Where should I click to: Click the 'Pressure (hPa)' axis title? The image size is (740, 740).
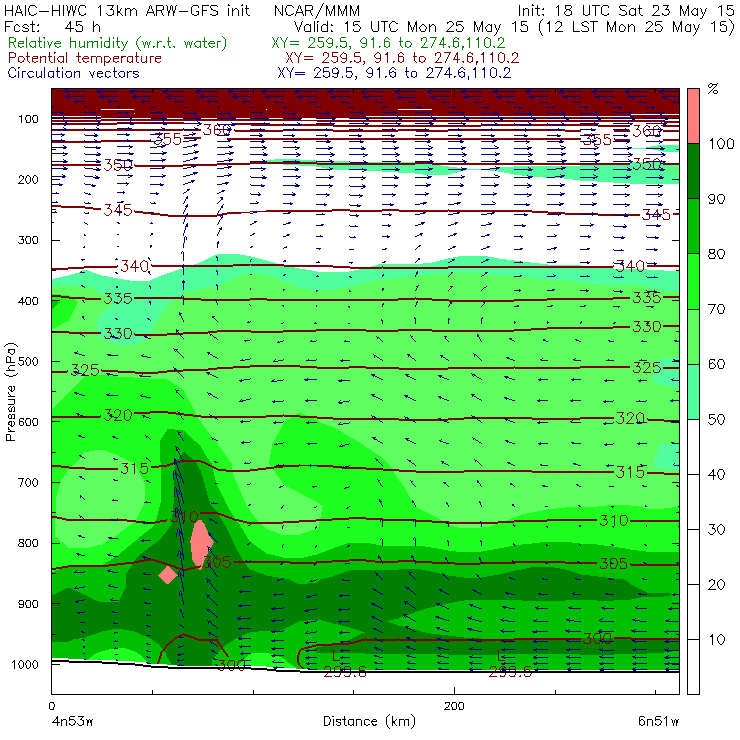coord(11,392)
